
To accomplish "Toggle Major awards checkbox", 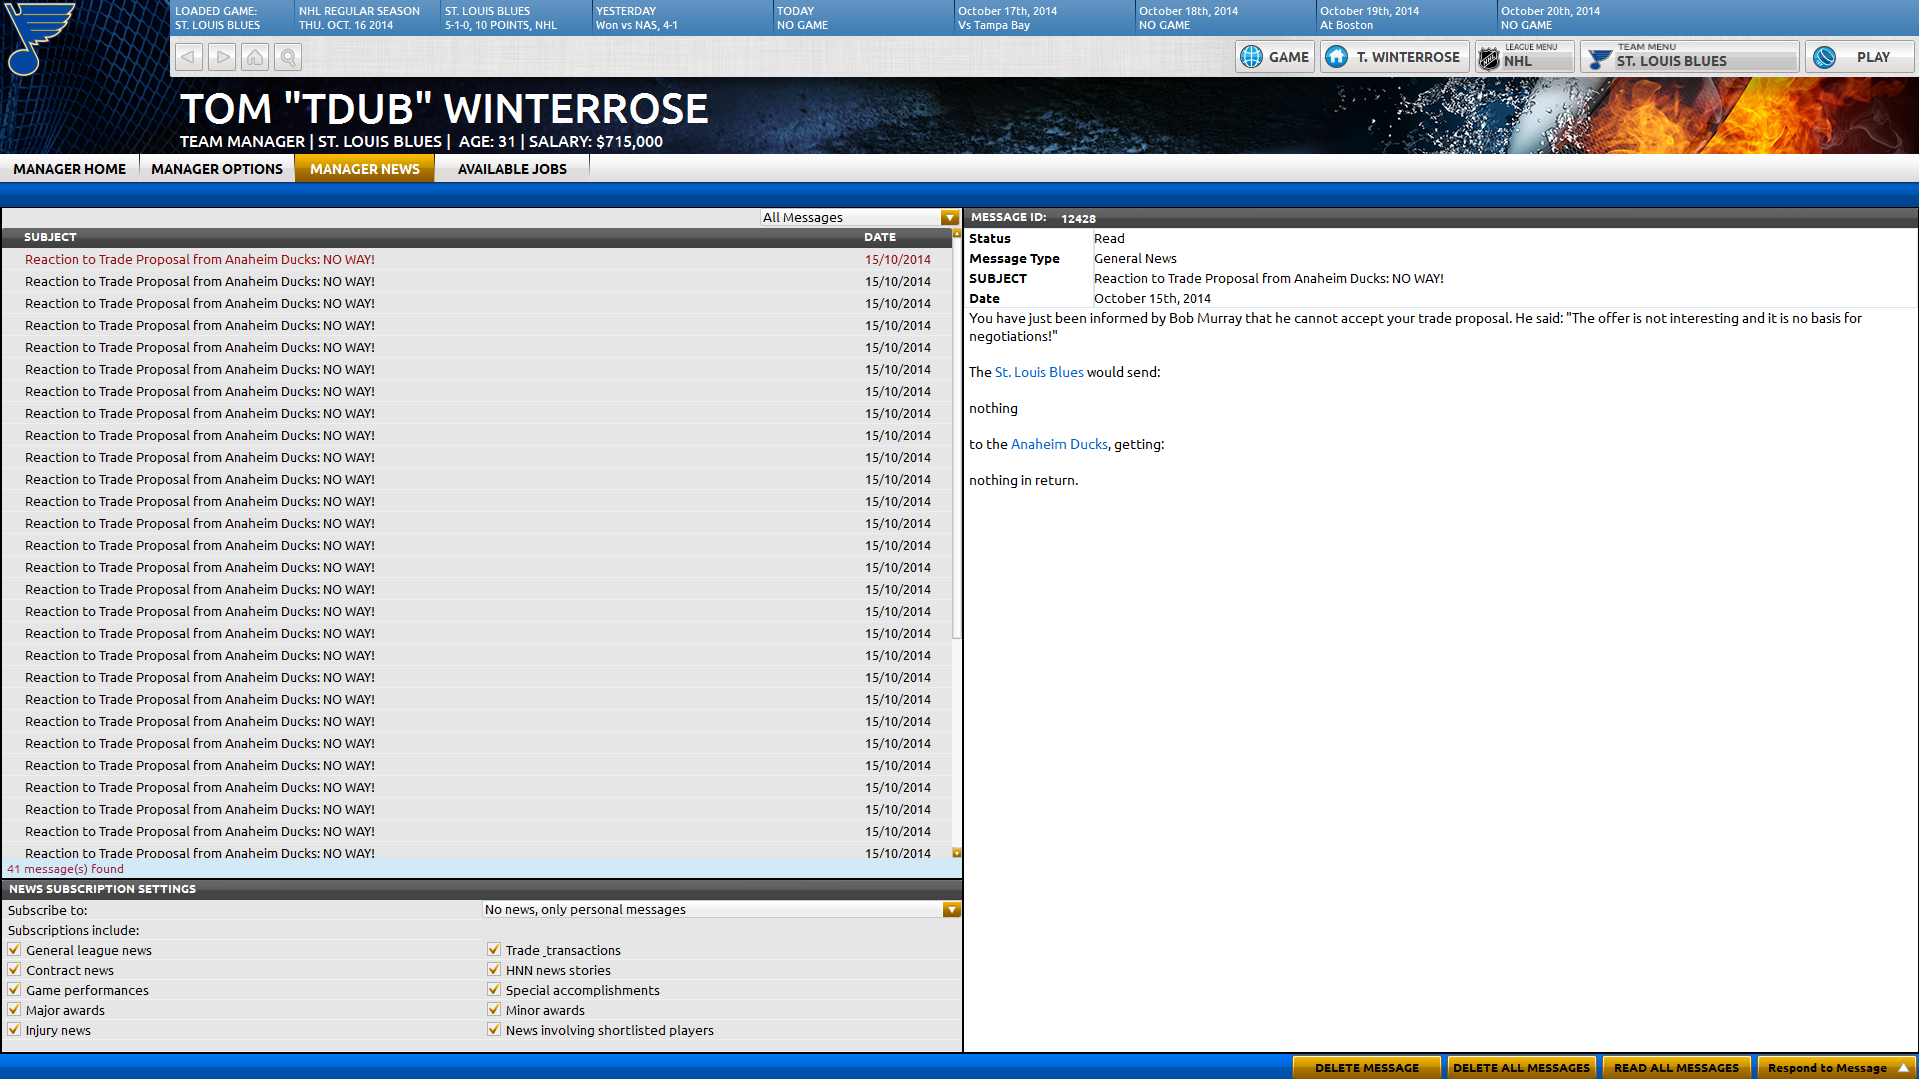I will point(14,1009).
